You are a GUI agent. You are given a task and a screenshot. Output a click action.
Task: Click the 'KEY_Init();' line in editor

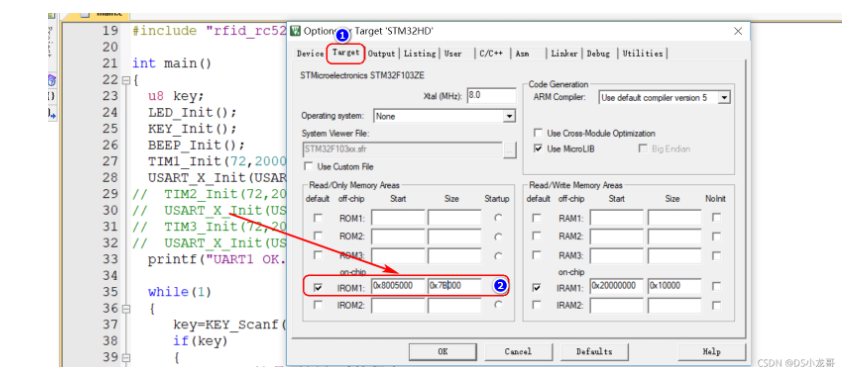click(192, 129)
